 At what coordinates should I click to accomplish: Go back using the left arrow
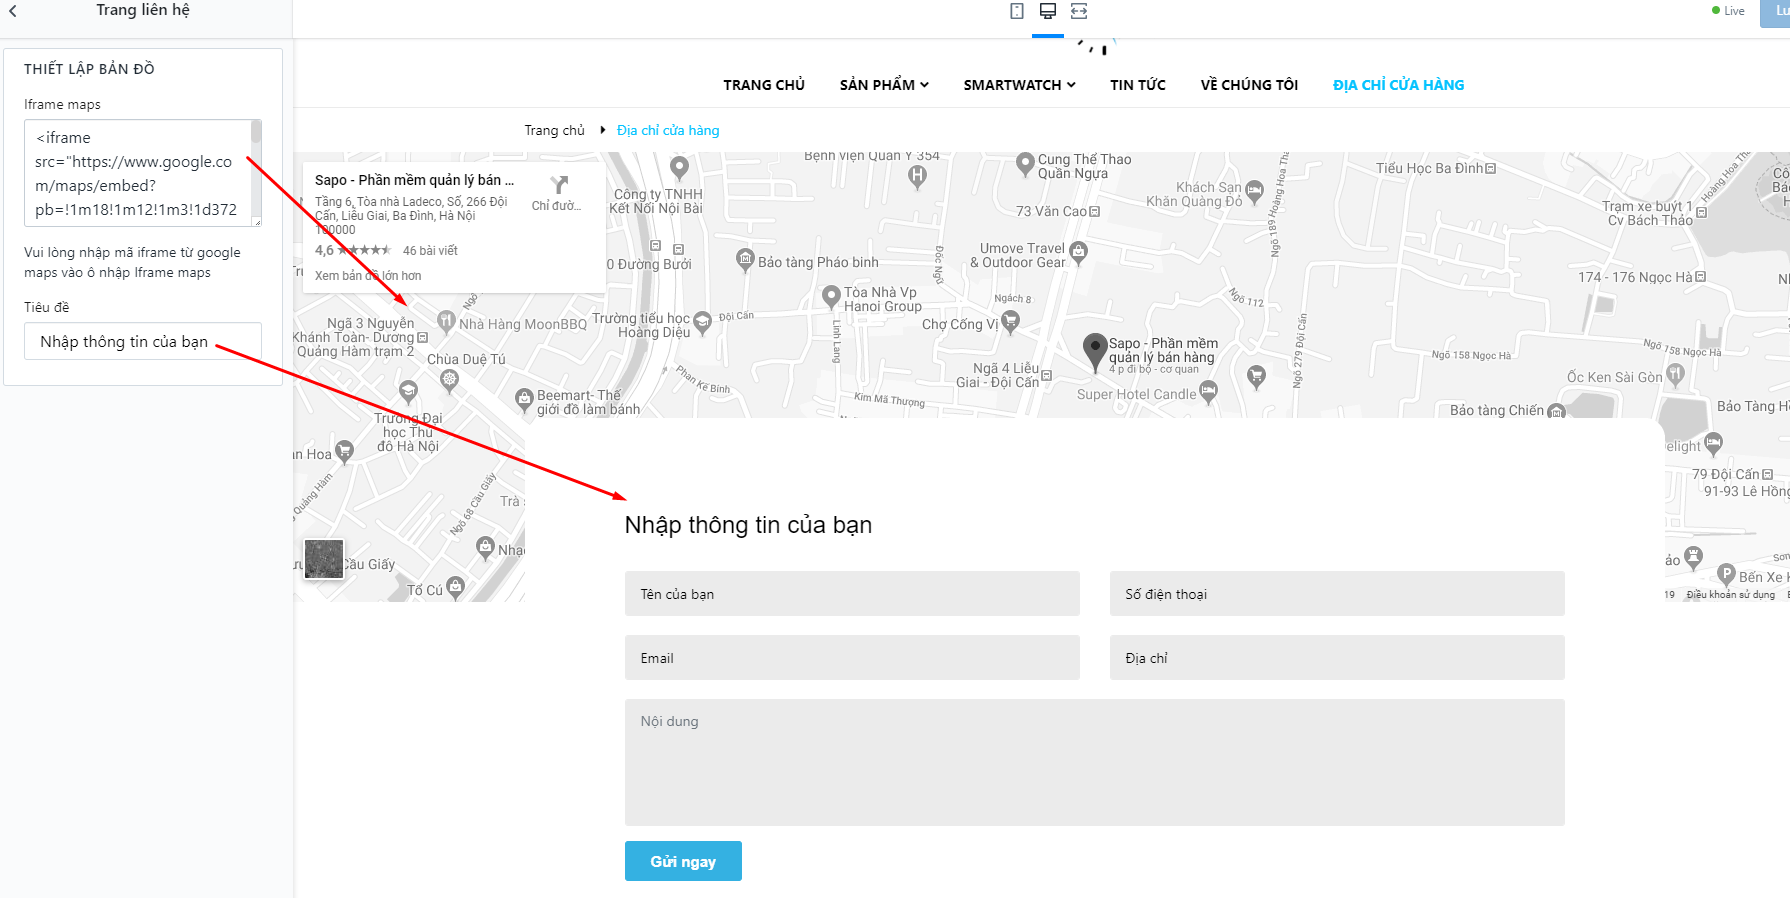click(13, 11)
